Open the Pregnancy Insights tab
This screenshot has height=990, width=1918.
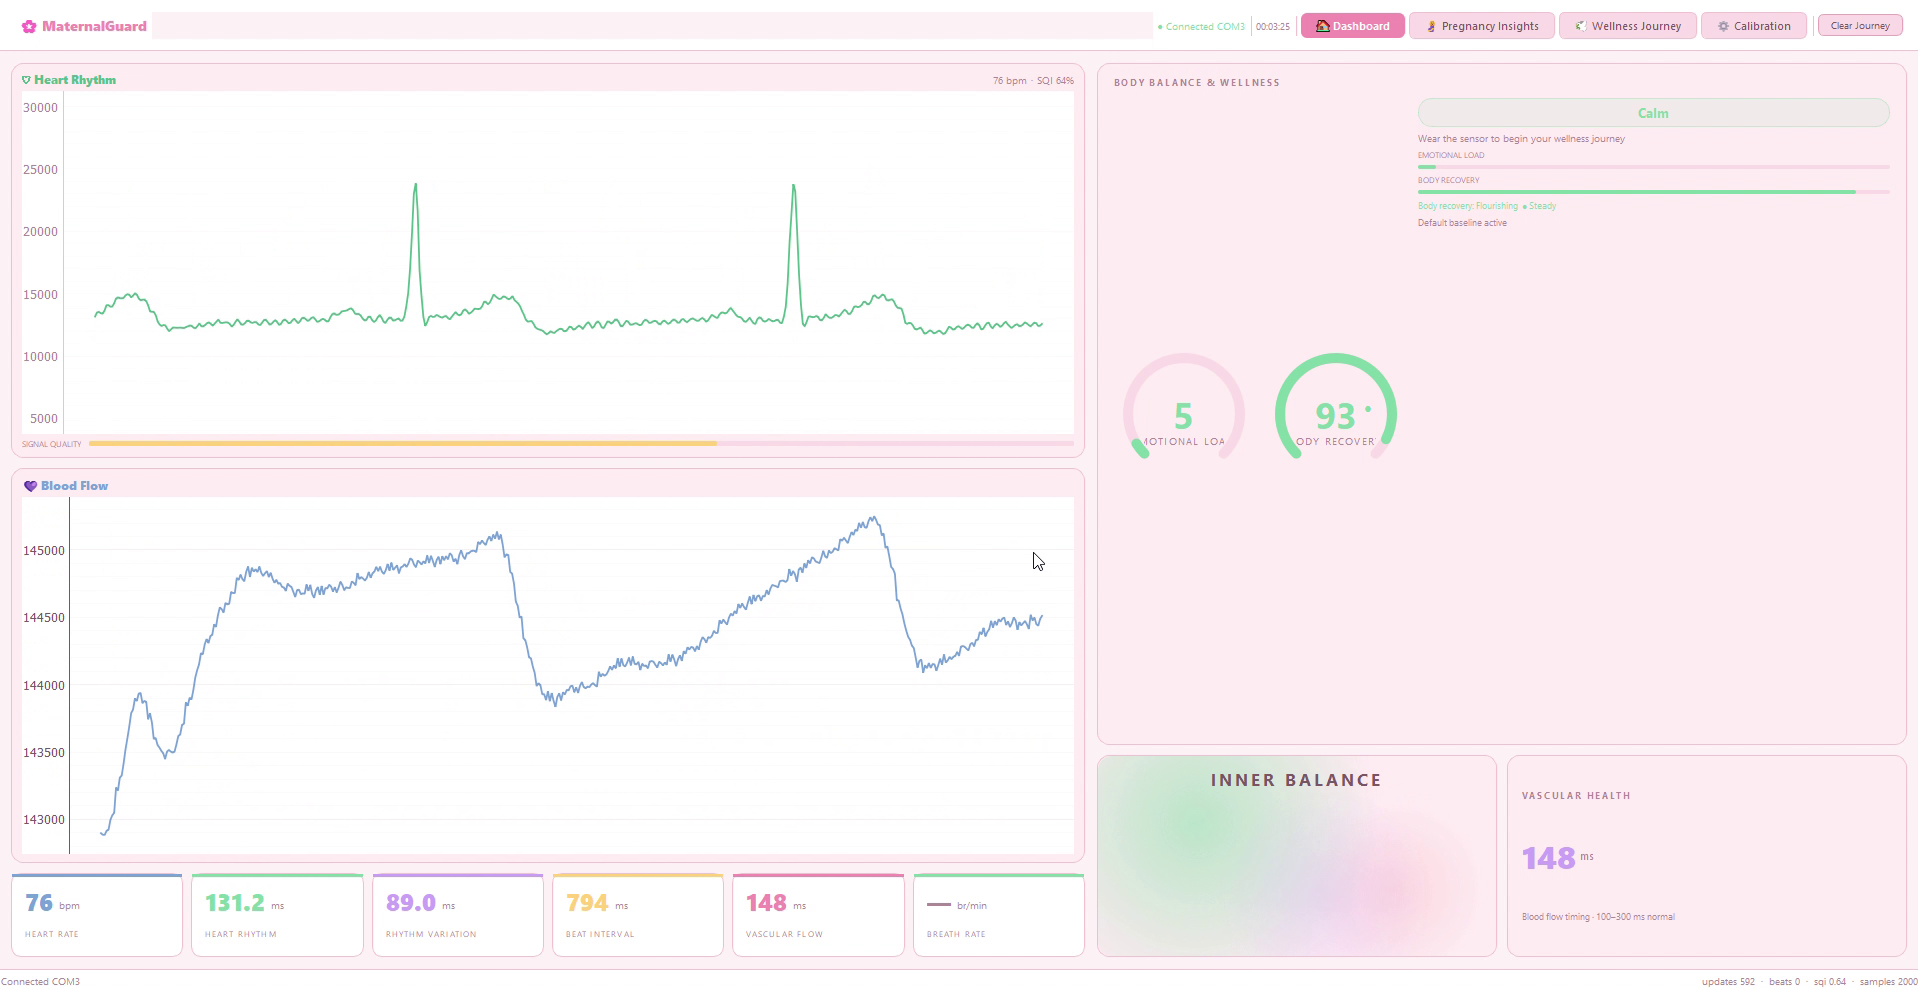(1481, 26)
